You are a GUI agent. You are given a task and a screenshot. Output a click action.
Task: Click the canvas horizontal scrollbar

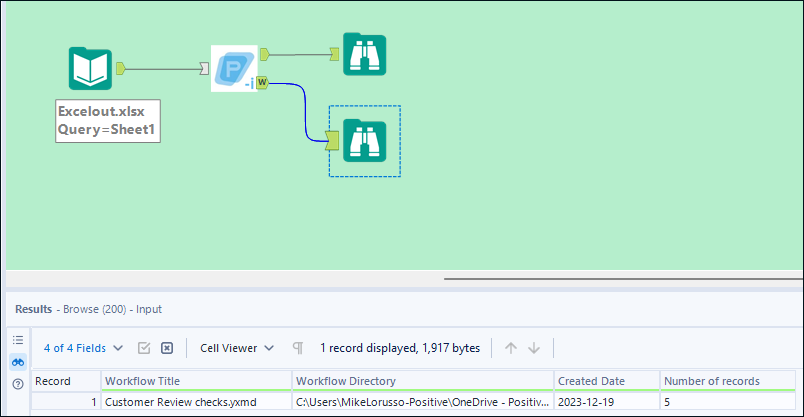(x=623, y=279)
